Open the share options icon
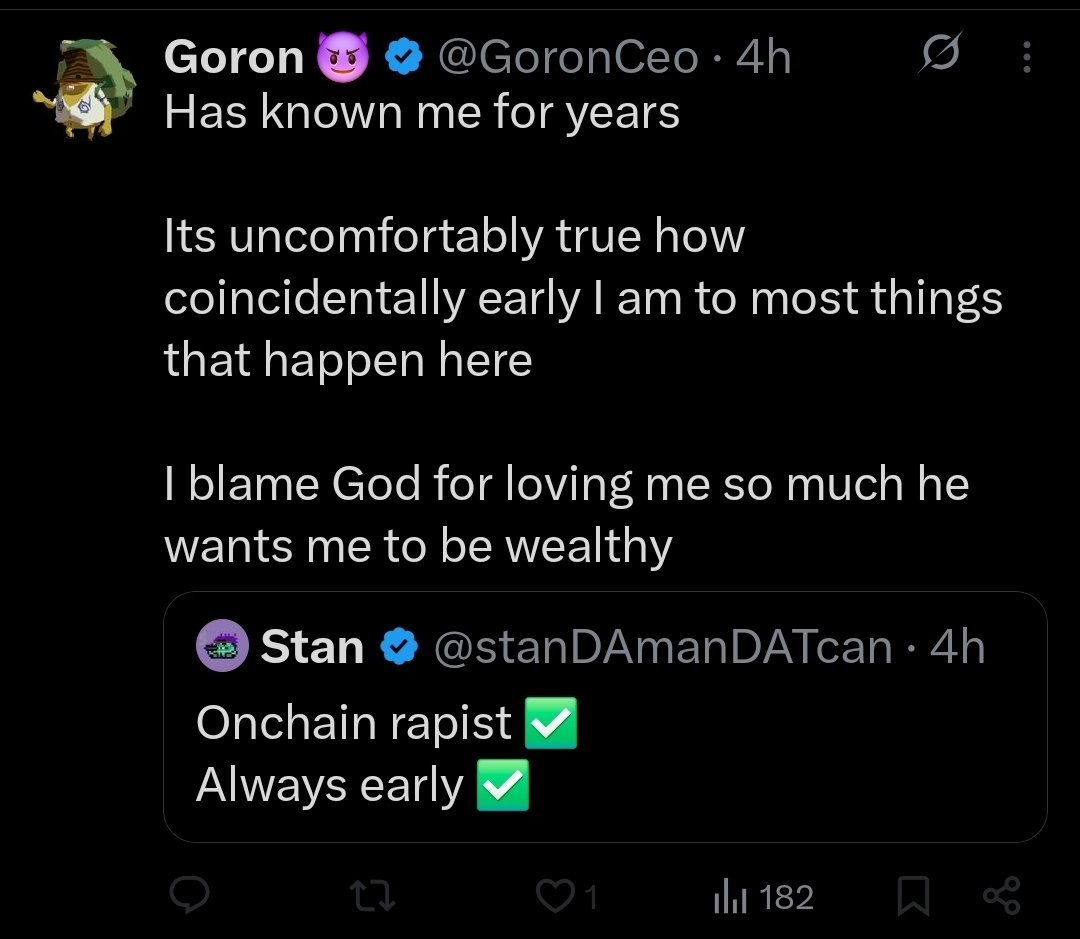Screen dimensions: 1080x939 (x=1001, y=896)
